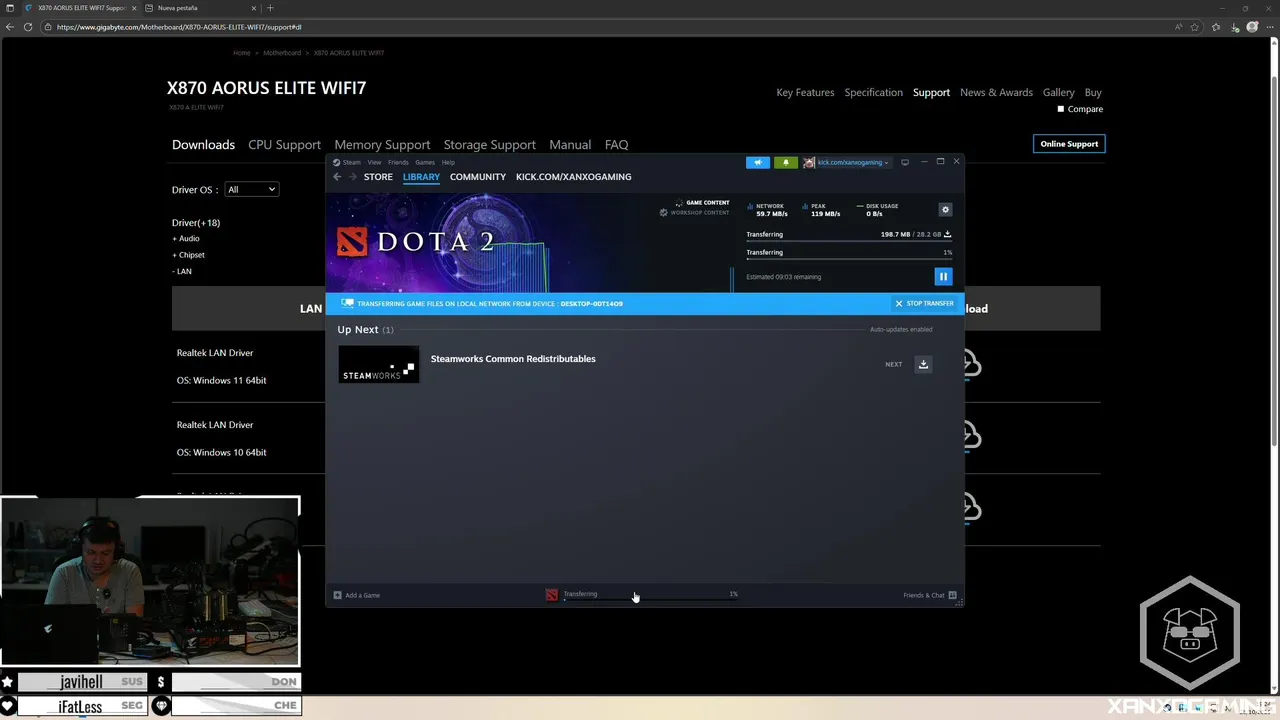Viewport: 1280px width, 720px height.
Task: Open the CPU Support tab
Action: (x=284, y=145)
